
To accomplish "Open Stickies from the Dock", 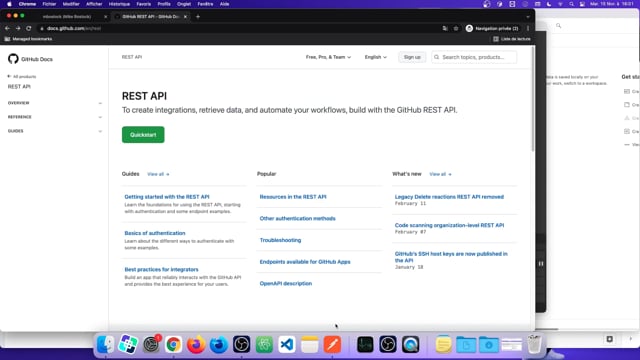I will 443,344.
